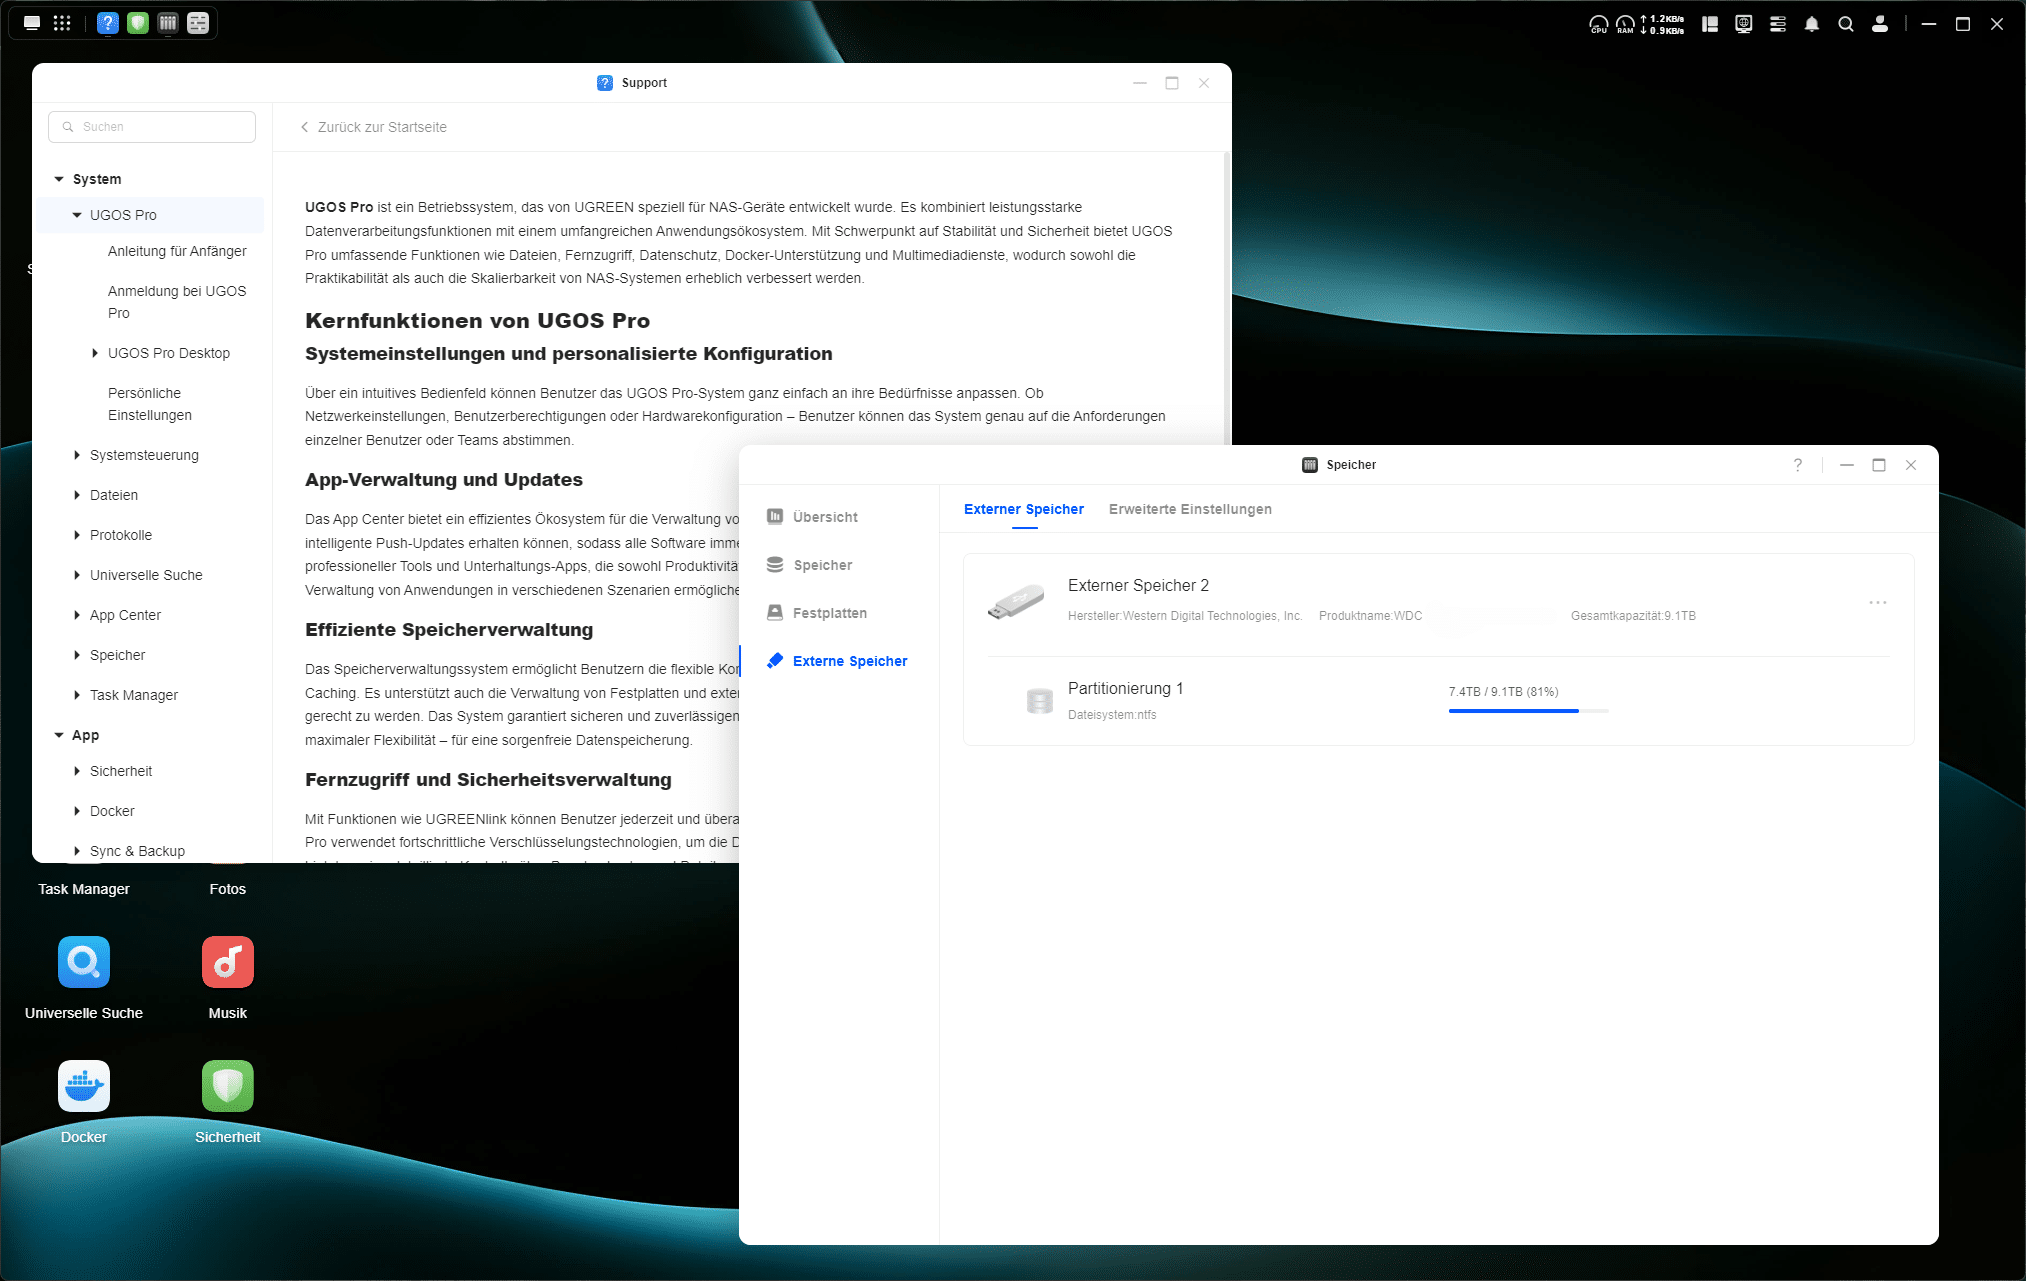The image size is (2026, 1281).
Task: Open the Sicherheit shield desktop icon
Action: click(228, 1086)
